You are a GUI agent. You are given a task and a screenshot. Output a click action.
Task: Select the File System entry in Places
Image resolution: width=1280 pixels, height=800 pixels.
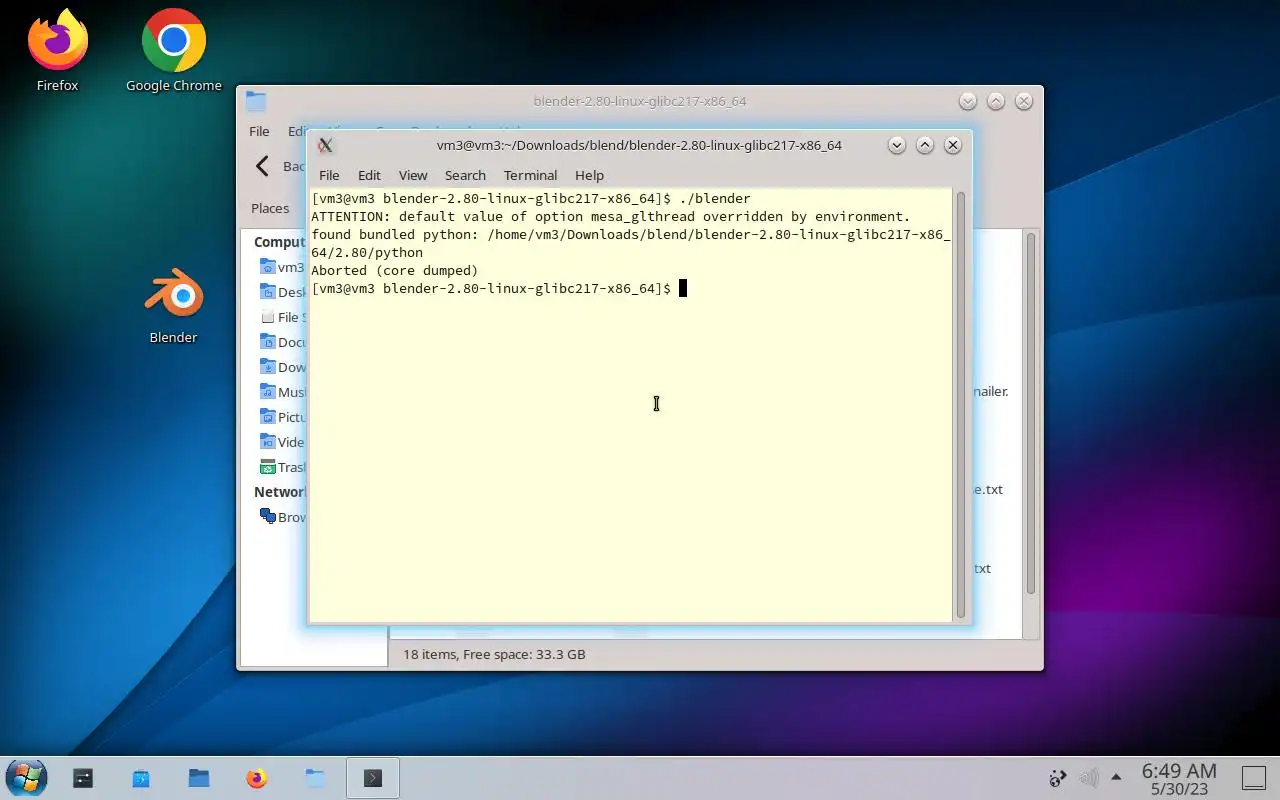point(281,317)
